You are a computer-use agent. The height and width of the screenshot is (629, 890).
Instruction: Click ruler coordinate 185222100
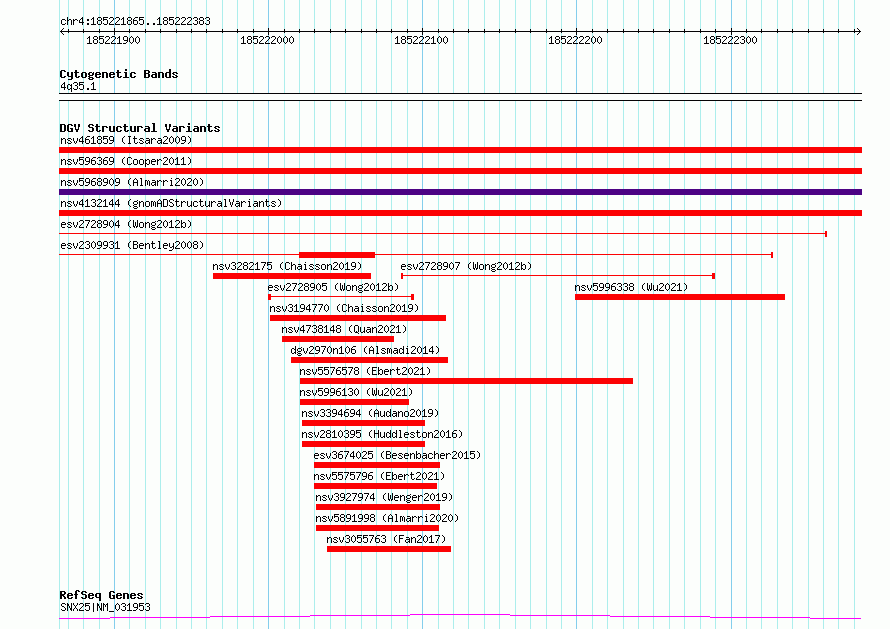click(x=421, y=40)
